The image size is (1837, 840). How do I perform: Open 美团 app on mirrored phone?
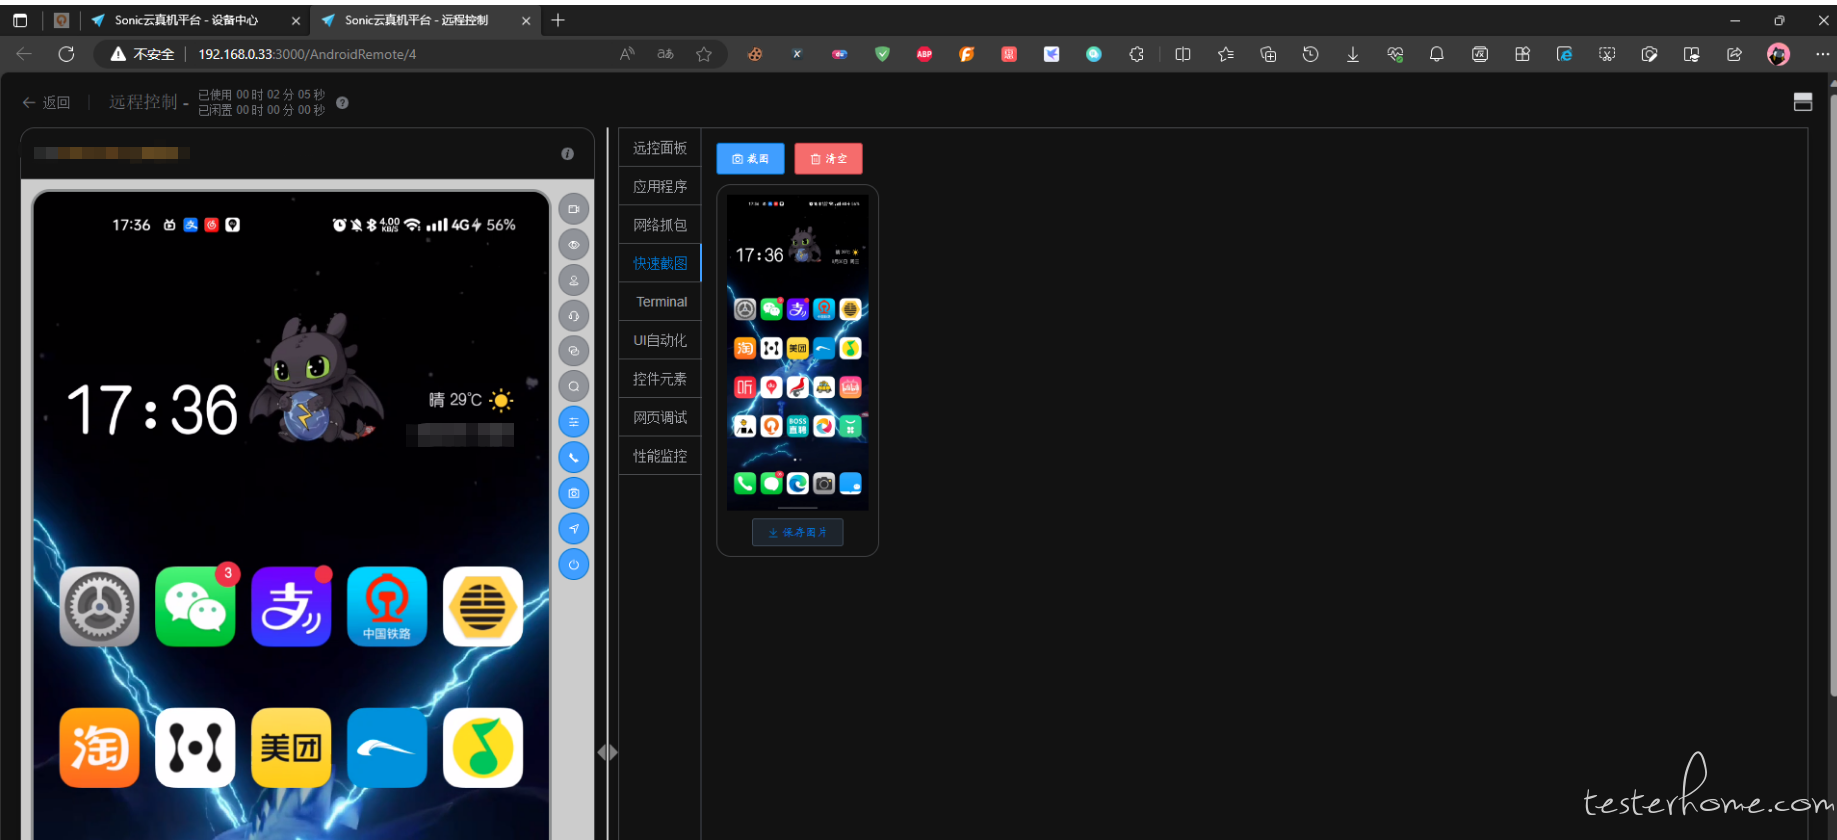291,748
